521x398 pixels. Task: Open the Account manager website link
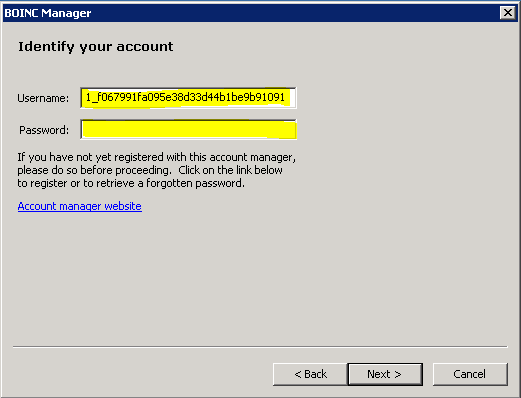(x=80, y=206)
